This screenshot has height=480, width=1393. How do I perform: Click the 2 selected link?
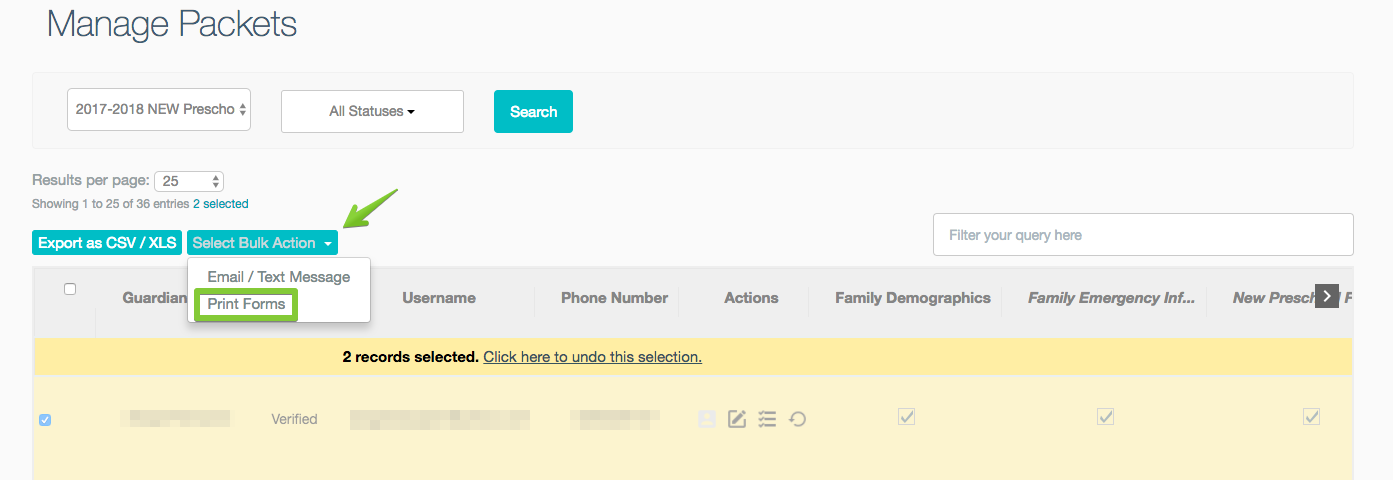221,204
